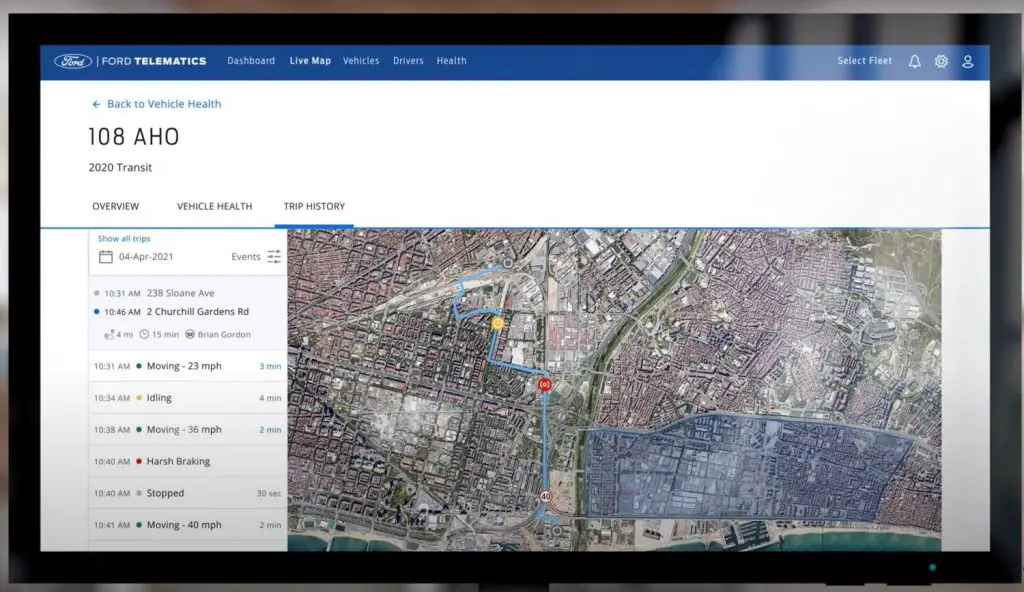This screenshot has height=592, width=1024.
Task: Open the Dashboard menu
Action: point(251,61)
